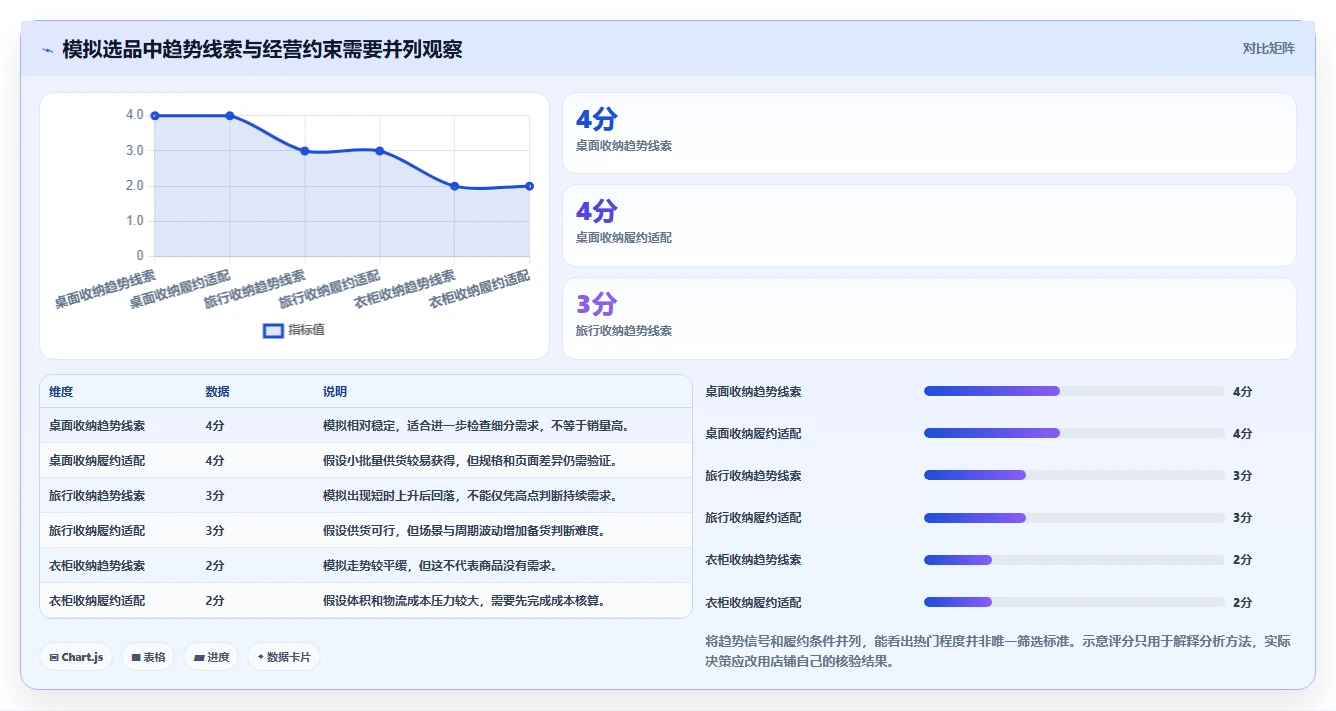The height and width of the screenshot is (711, 1336).
Task: Click the 3分 value in the 旅行收纳履约适配 table row
Action: (x=215, y=531)
